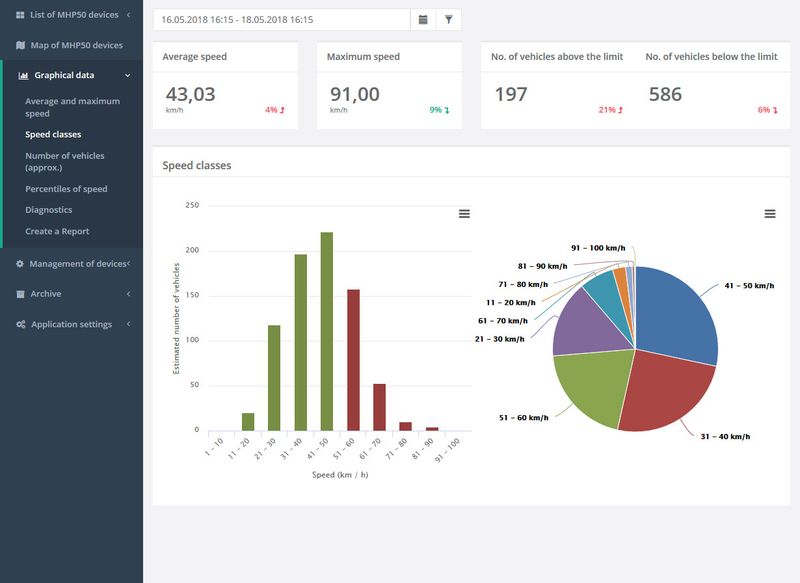
Task: Open Average and maximum speed page
Action: point(72,107)
